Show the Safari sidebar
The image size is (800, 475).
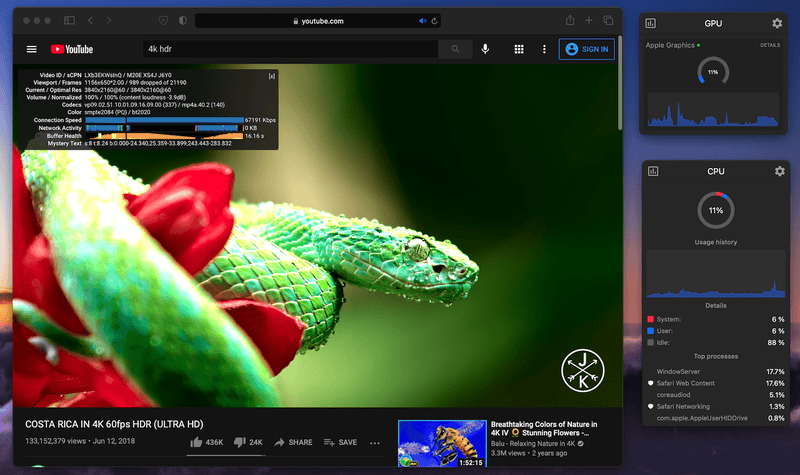point(69,20)
